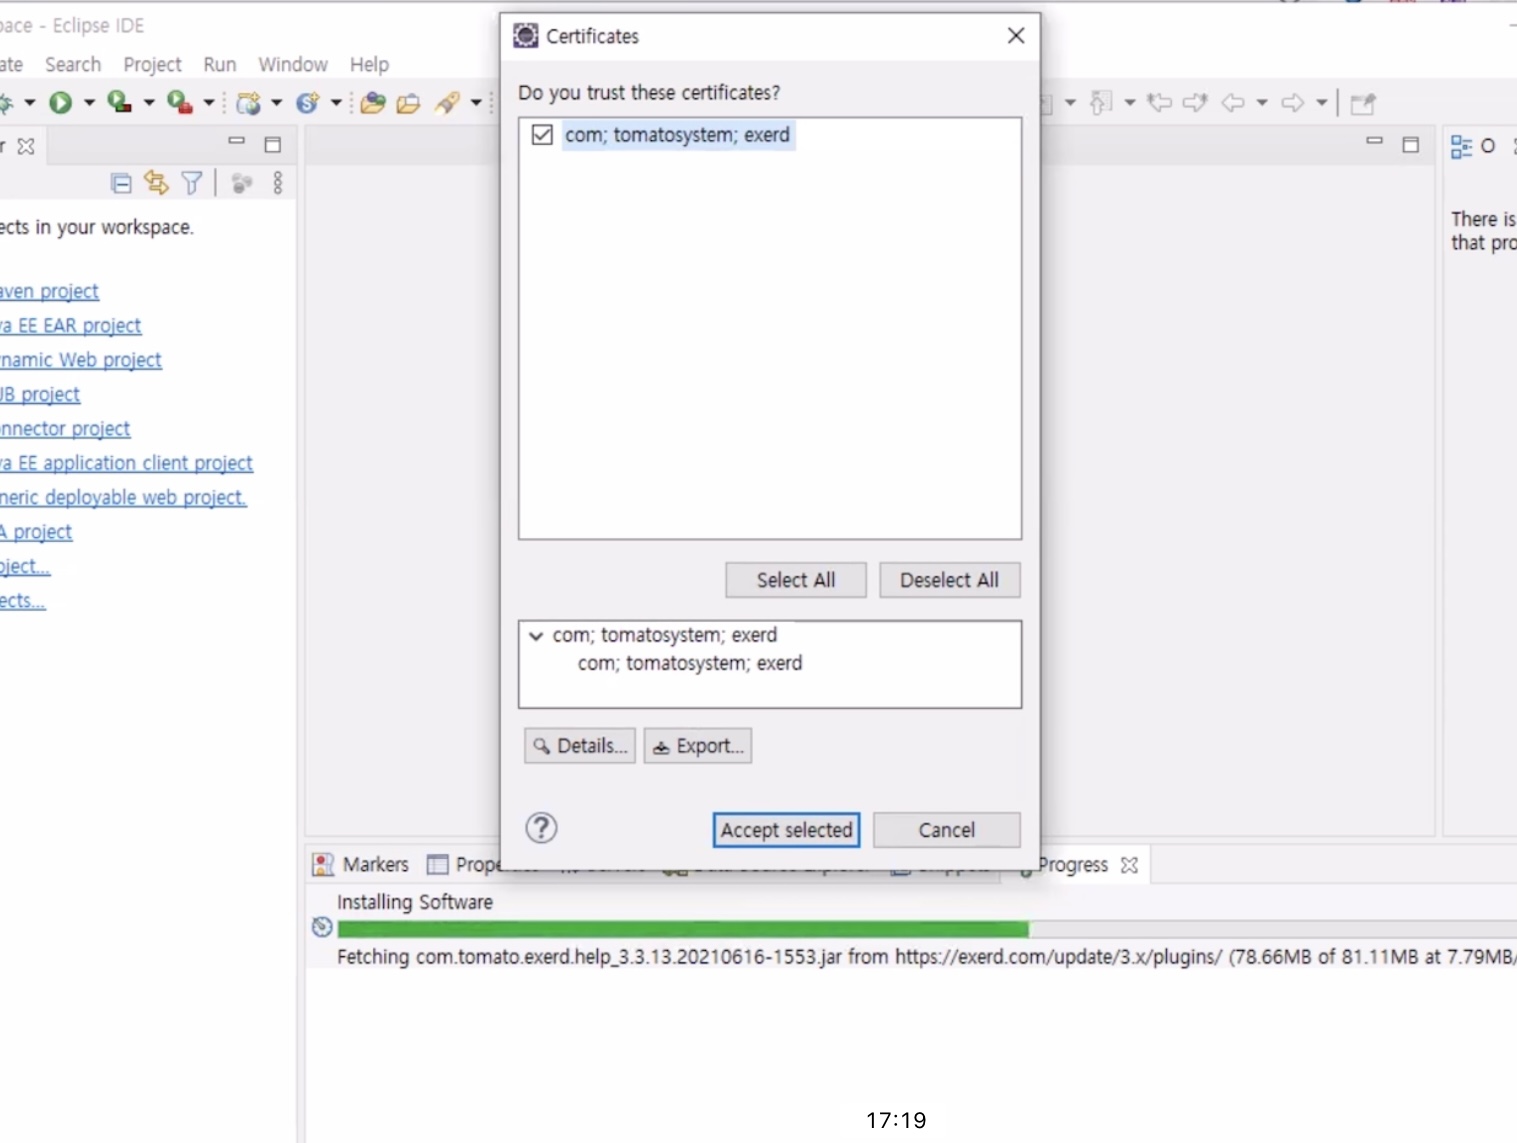
Task: Click the Next Edit Location arrow icon
Action: 1195,102
